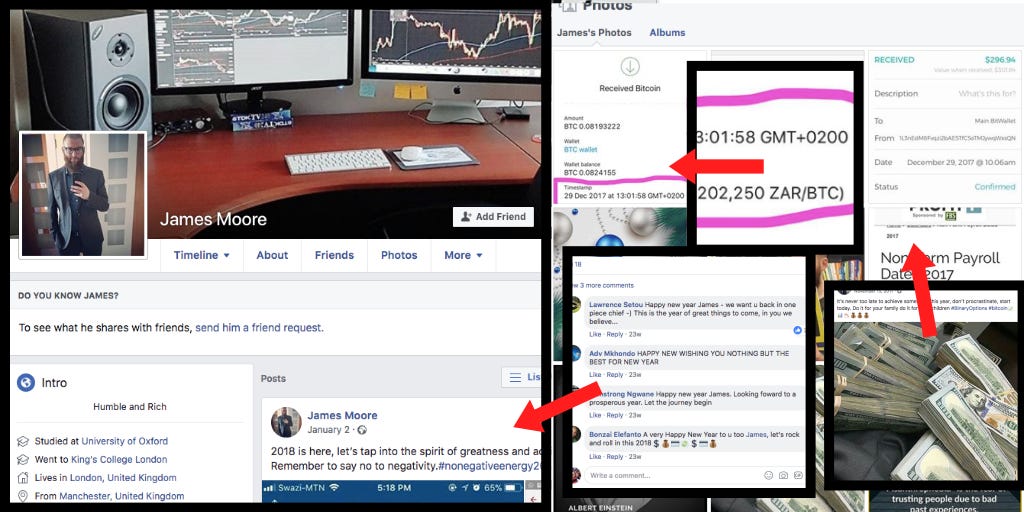Expand the More tab dropdown
The height and width of the screenshot is (512, 1024).
(x=463, y=255)
